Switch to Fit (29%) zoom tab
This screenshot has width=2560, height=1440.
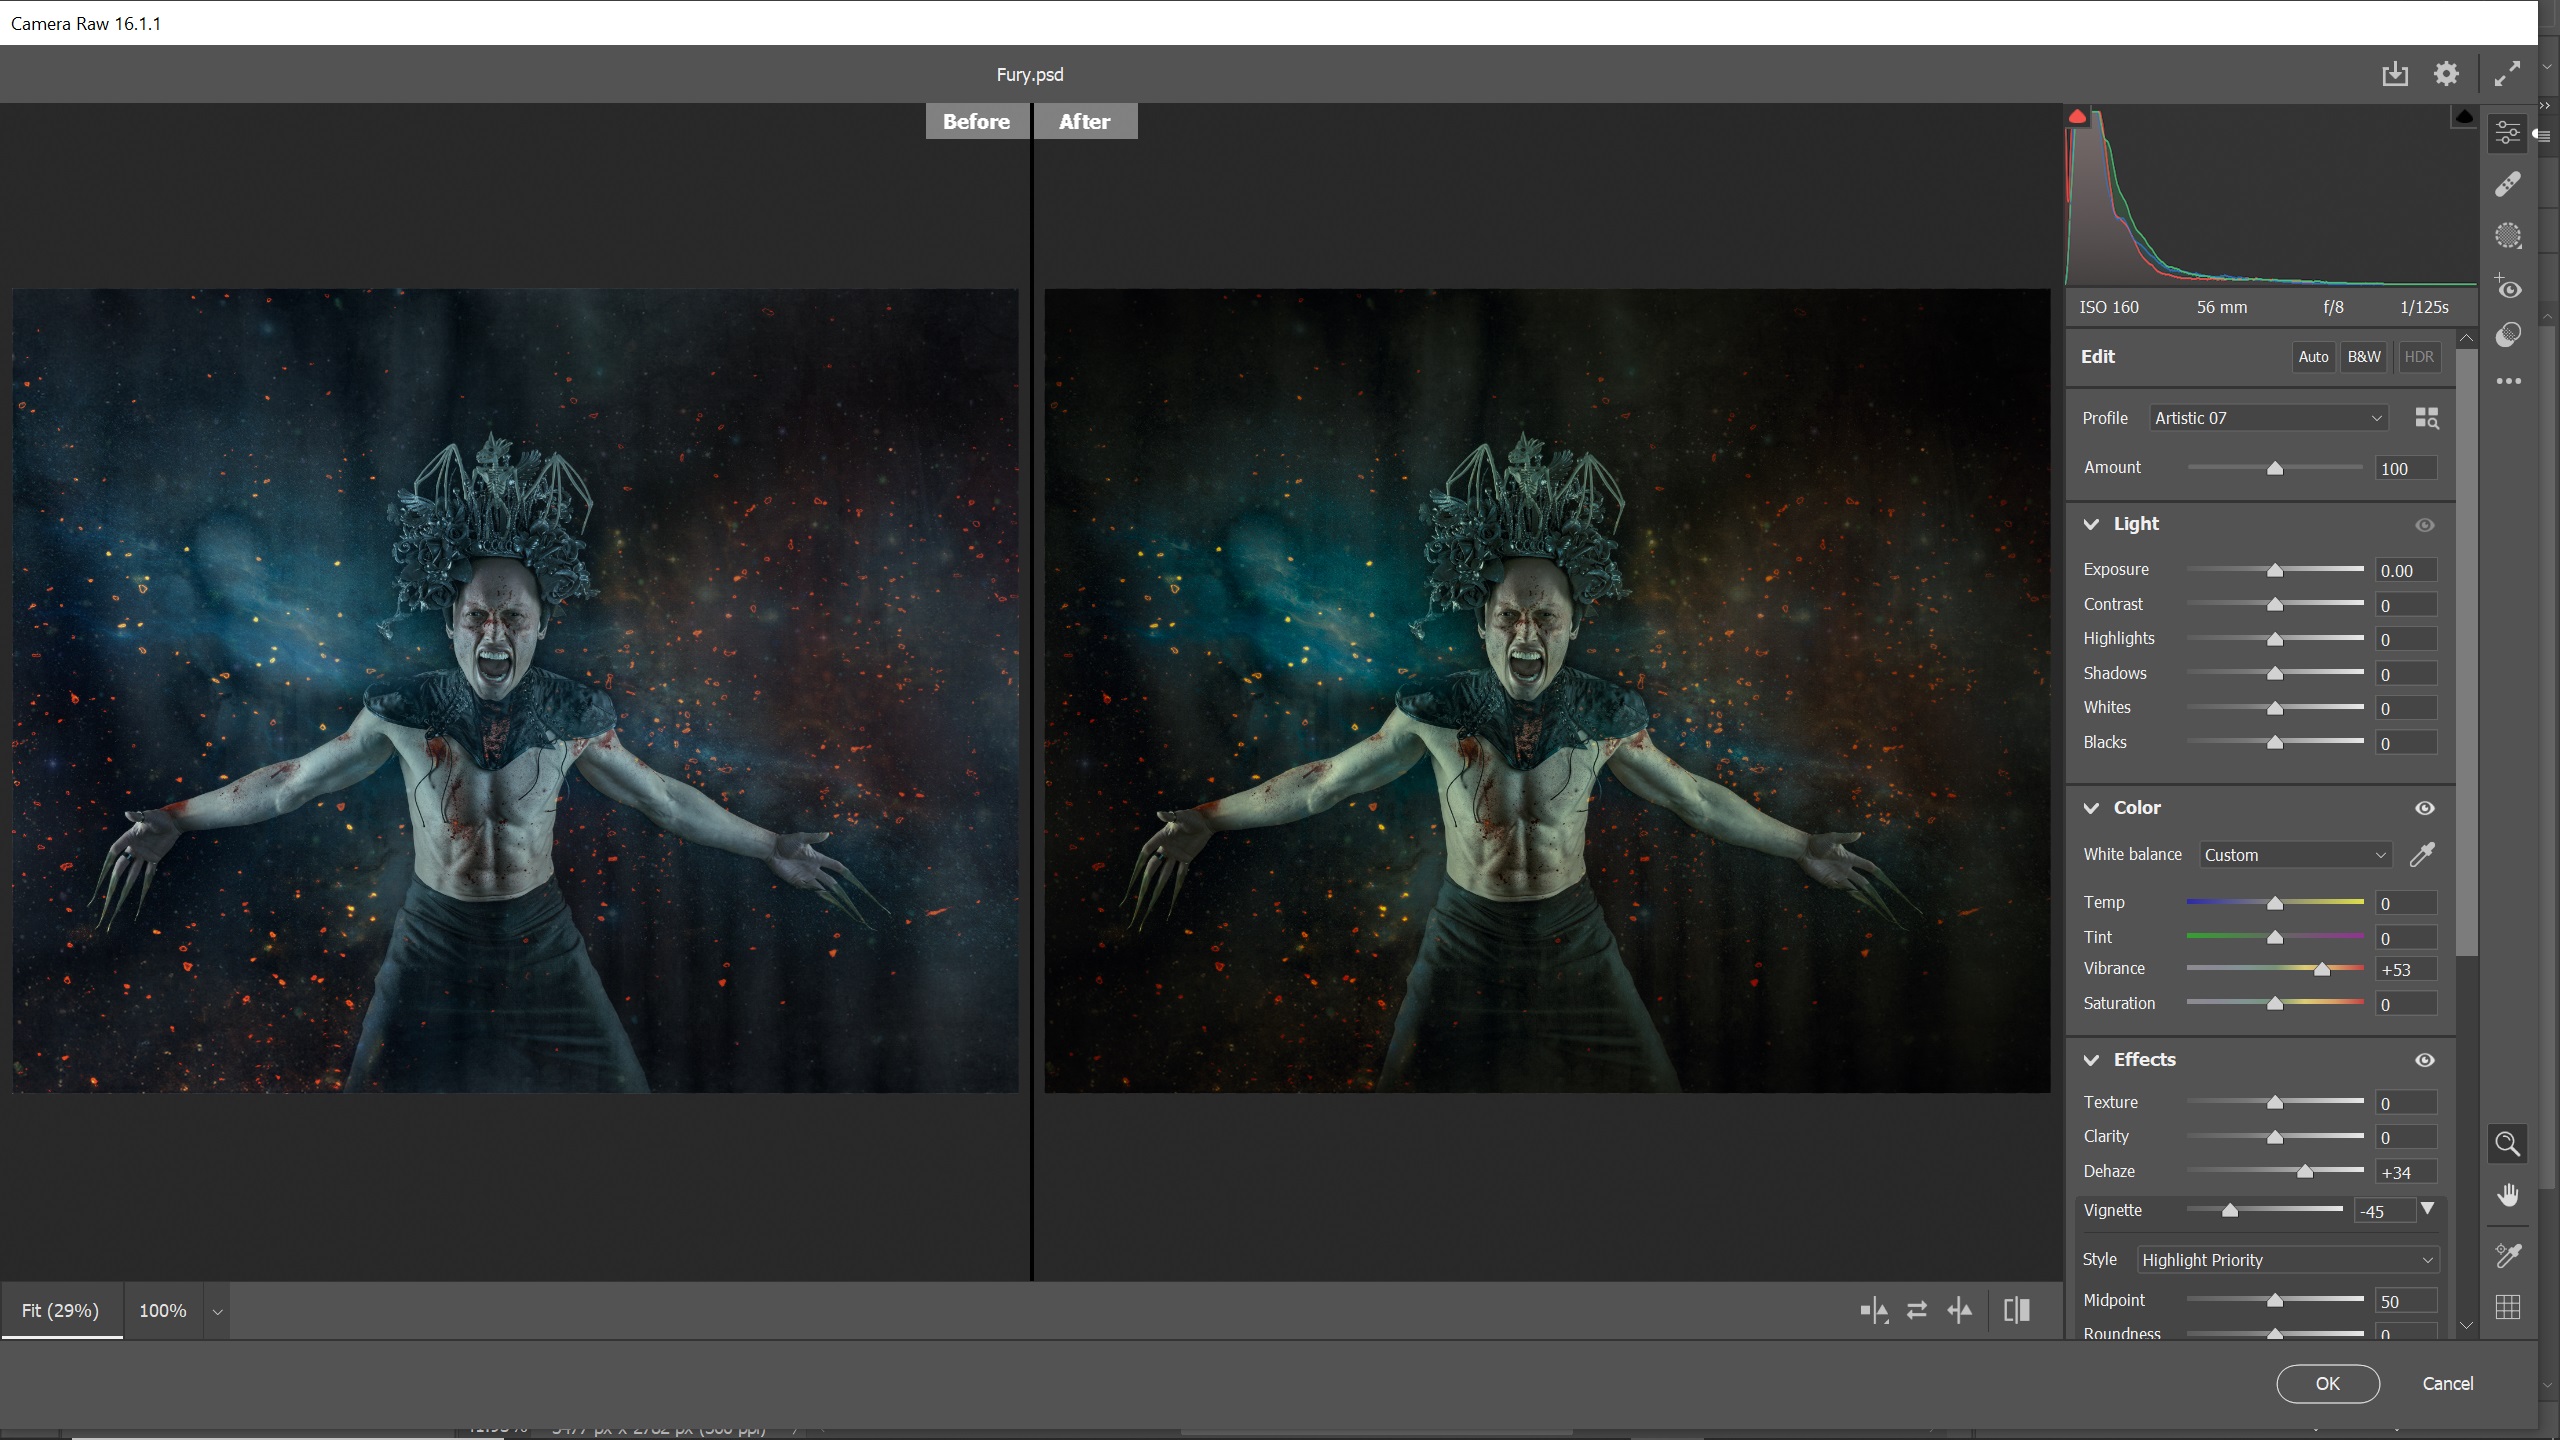coord(61,1310)
